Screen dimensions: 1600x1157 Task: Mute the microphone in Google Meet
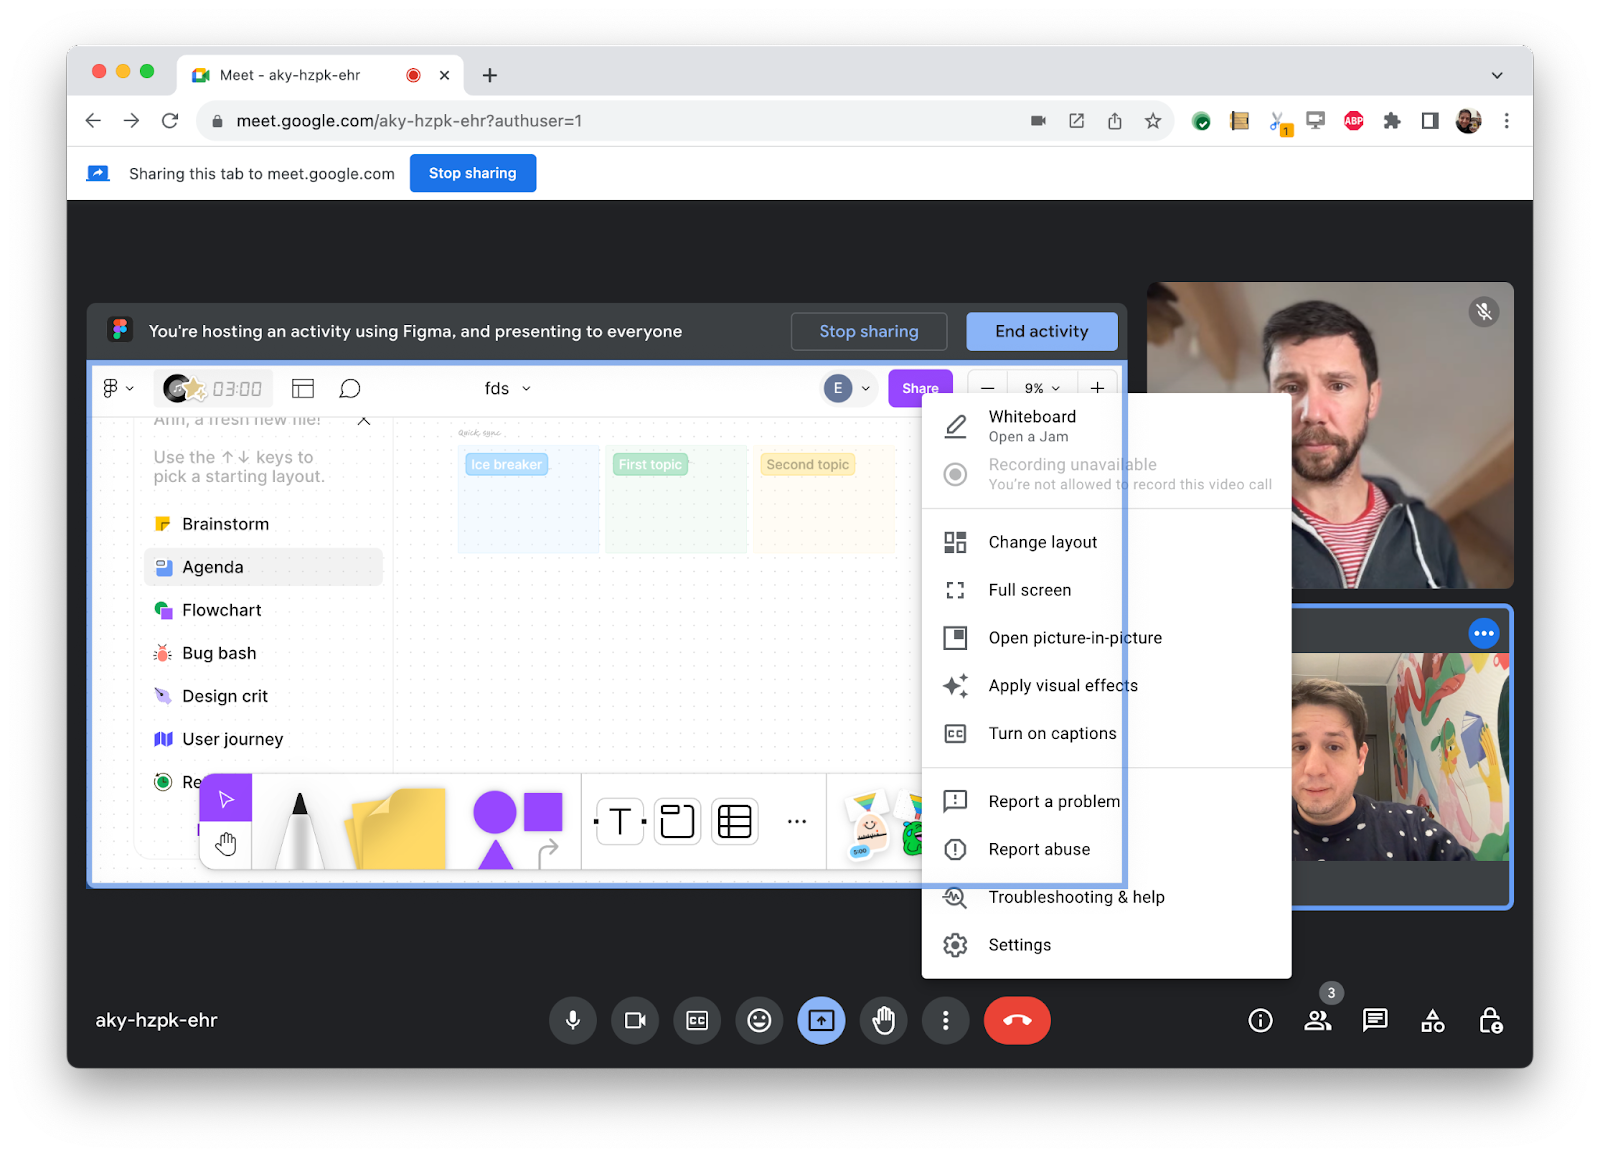[x=573, y=1020]
